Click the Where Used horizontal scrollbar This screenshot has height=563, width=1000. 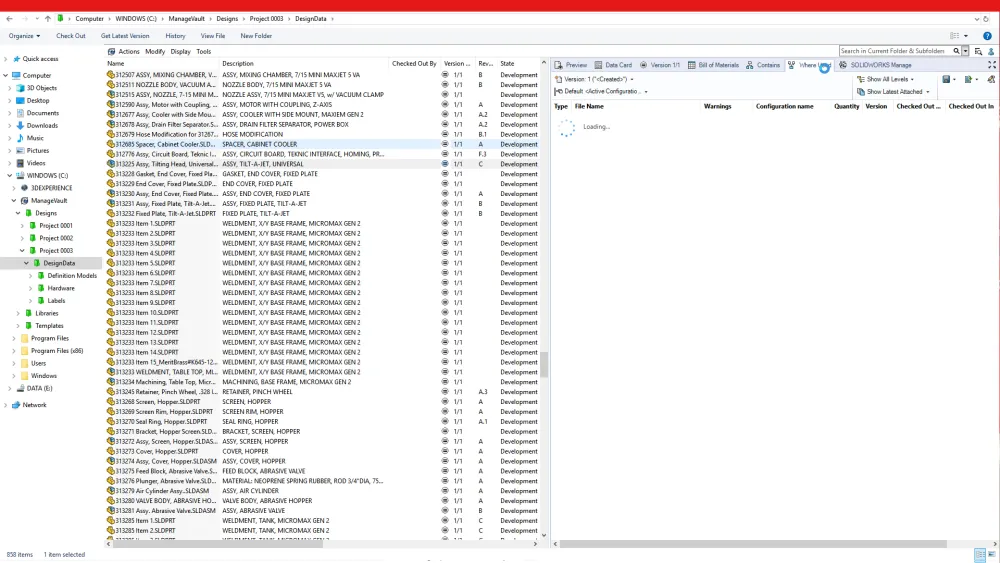click(753, 544)
